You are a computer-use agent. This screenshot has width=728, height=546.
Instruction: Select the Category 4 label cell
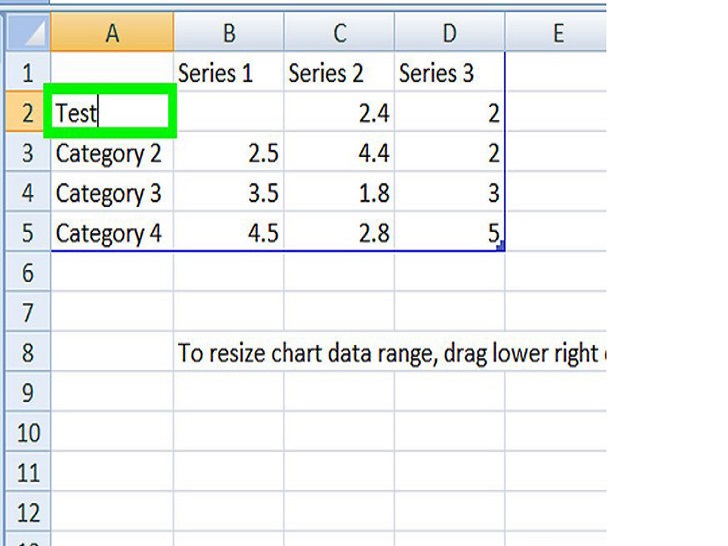tap(112, 234)
